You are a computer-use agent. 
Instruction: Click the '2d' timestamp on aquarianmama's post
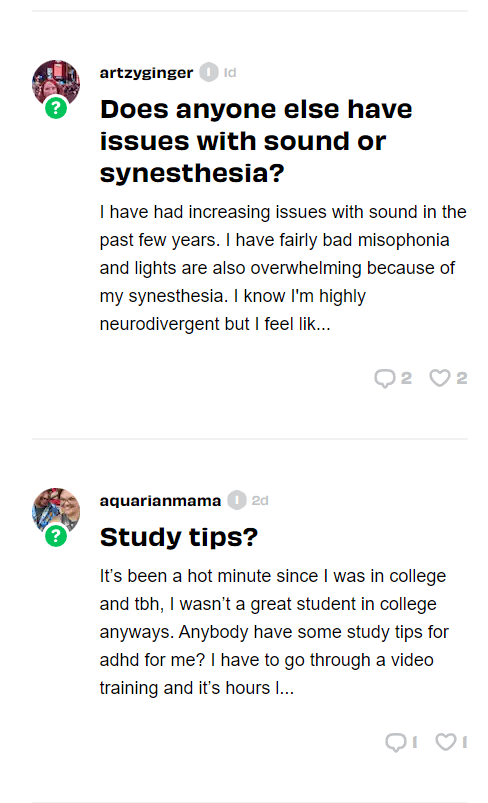coord(260,500)
